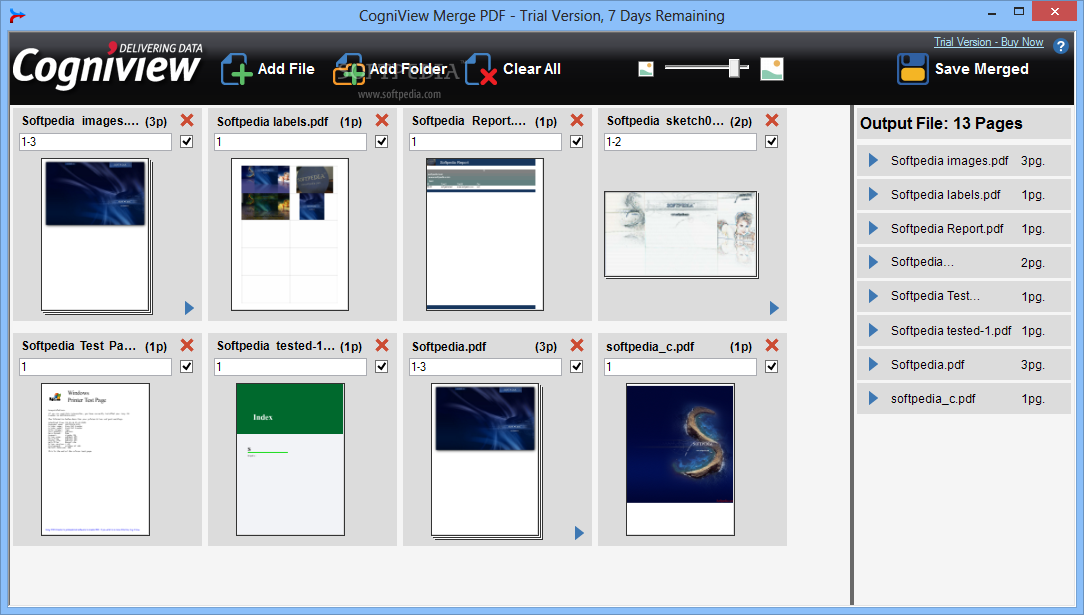The width and height of the screenshot is (1084, 615).
Task: Click Softpedia images.pdf name in output list
Action: coord(949,160)
